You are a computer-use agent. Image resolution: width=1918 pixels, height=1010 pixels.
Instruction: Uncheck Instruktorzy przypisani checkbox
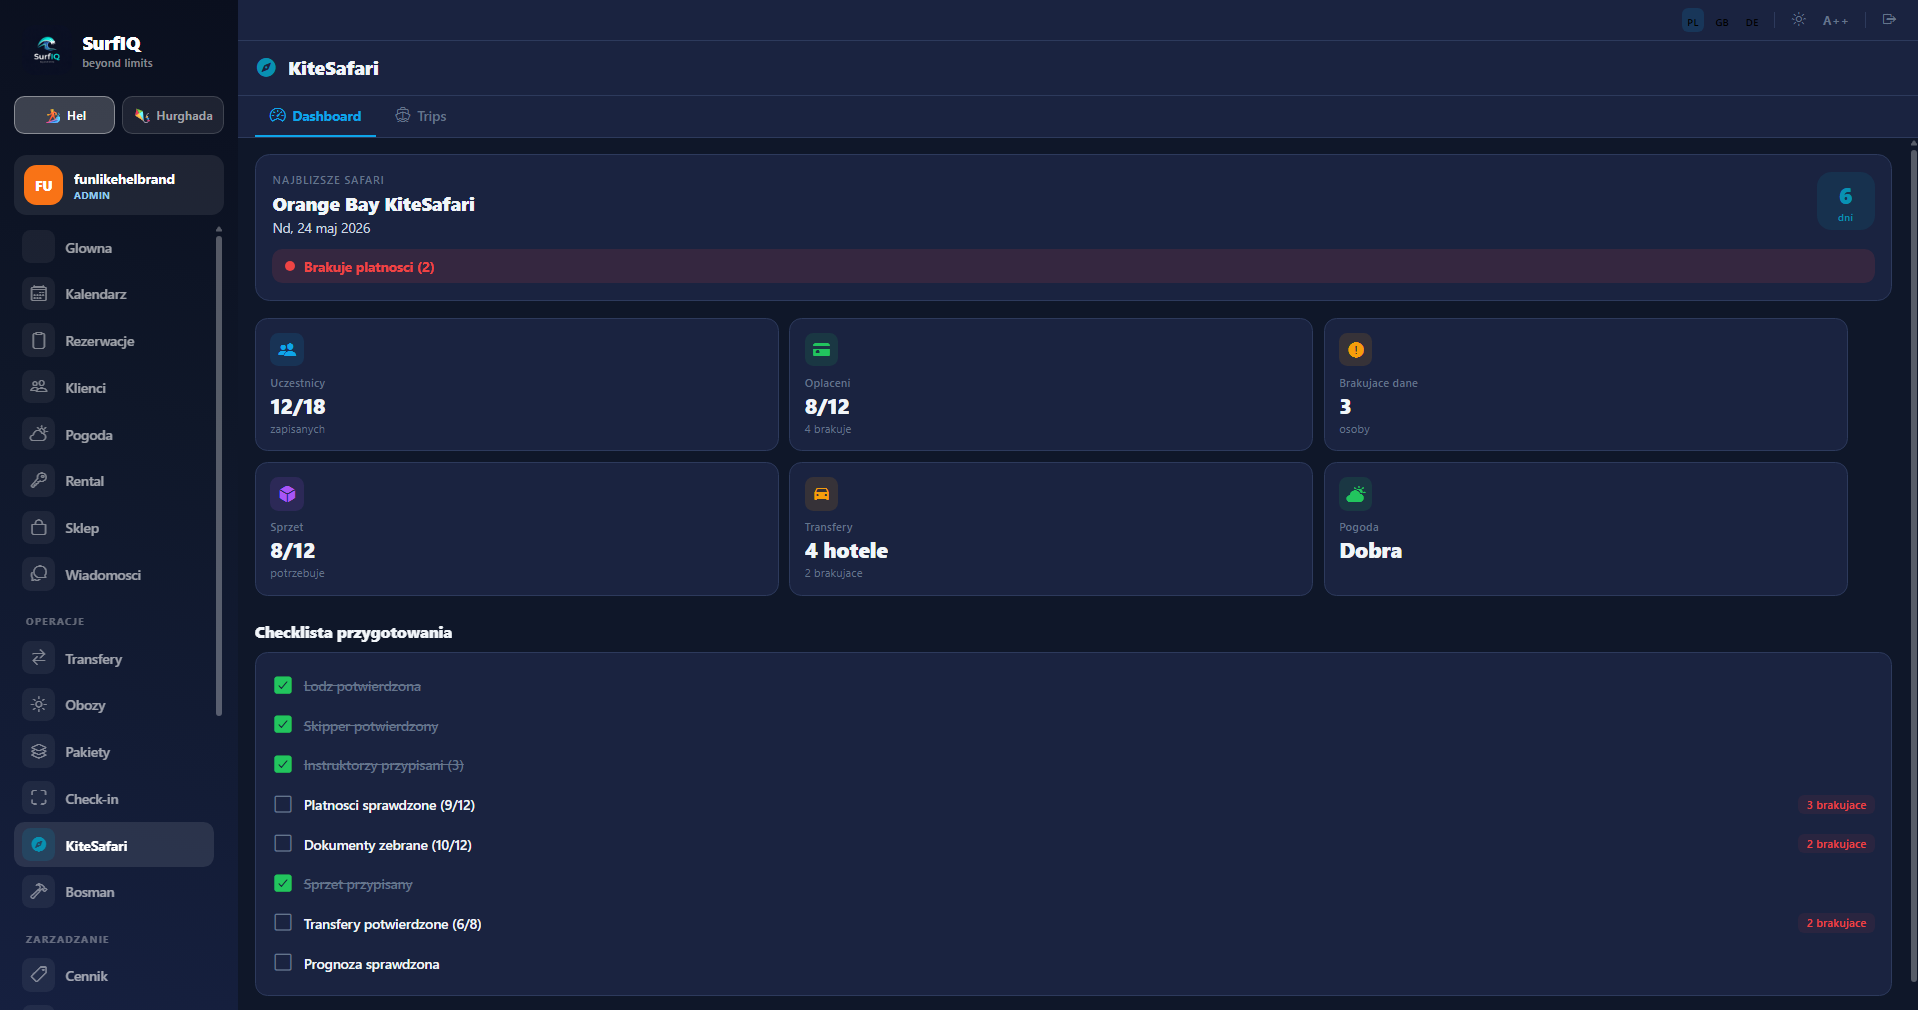click(x=283, y=764)
